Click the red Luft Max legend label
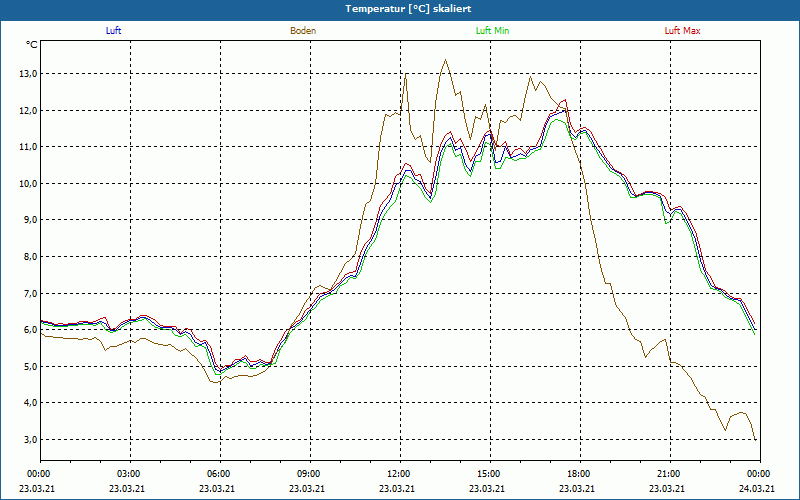Viewport: 800px width, 500px height. click(682, 31)
